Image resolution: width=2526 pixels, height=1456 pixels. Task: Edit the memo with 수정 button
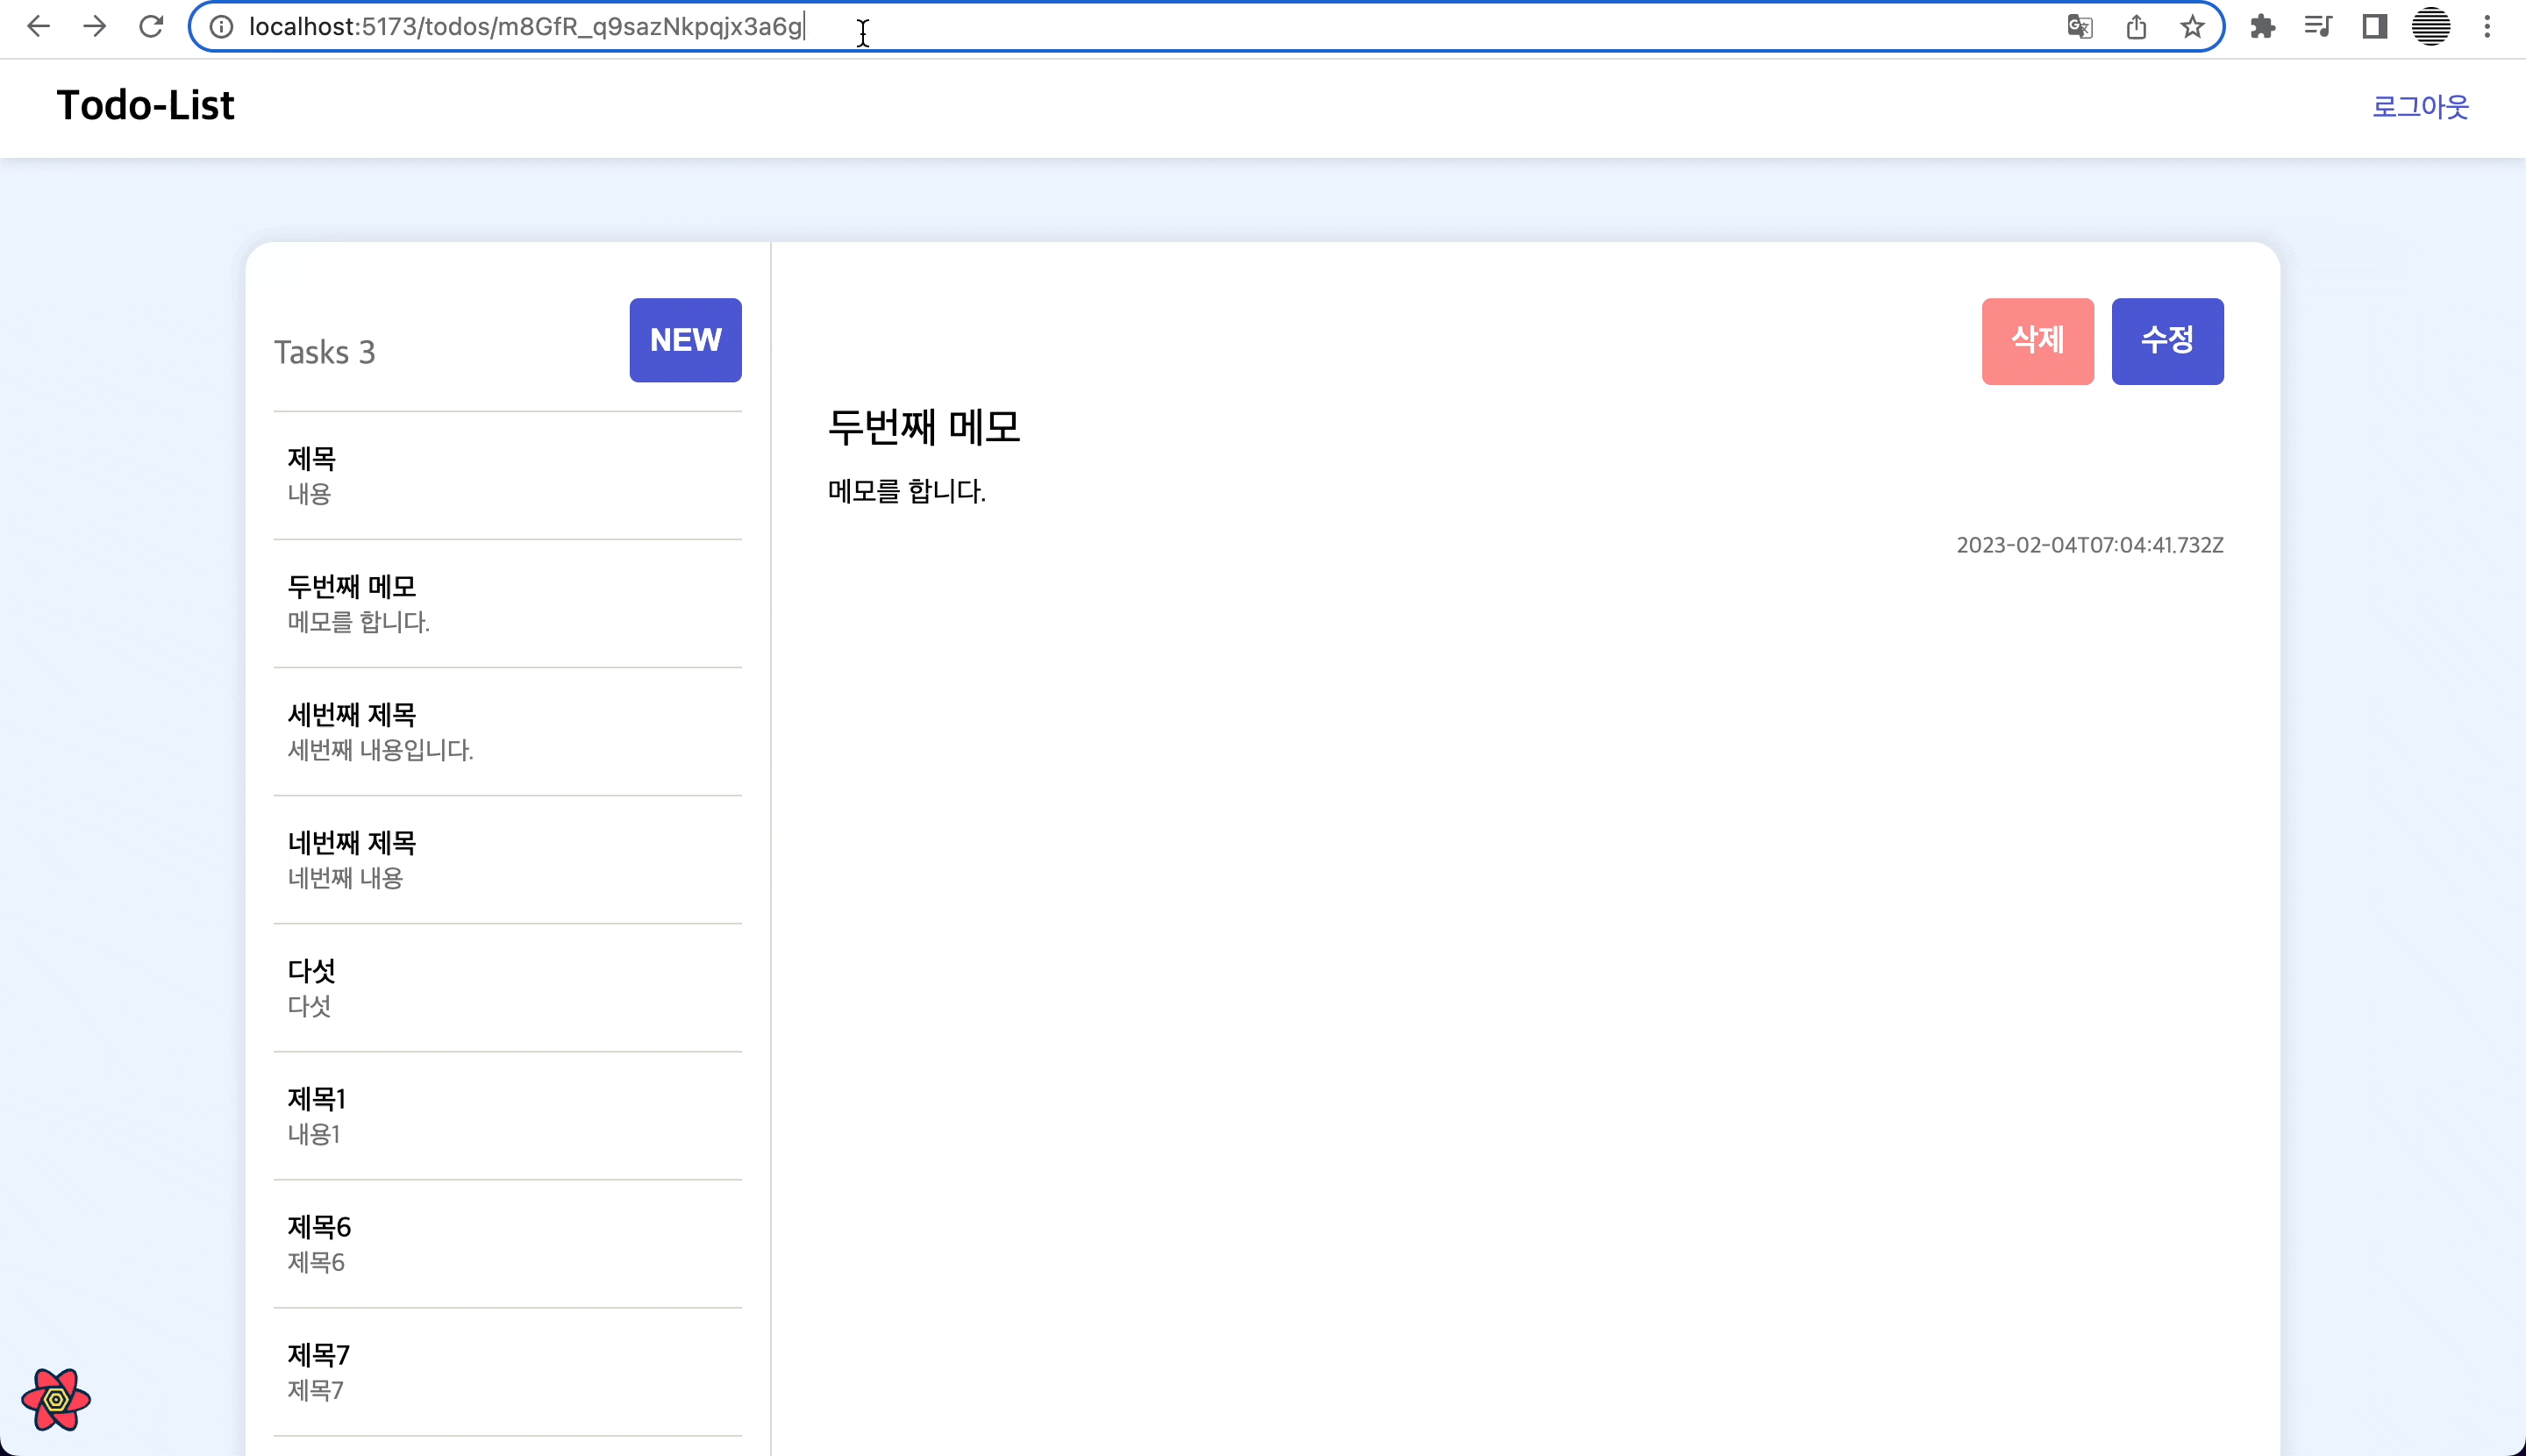[2167, 341]
